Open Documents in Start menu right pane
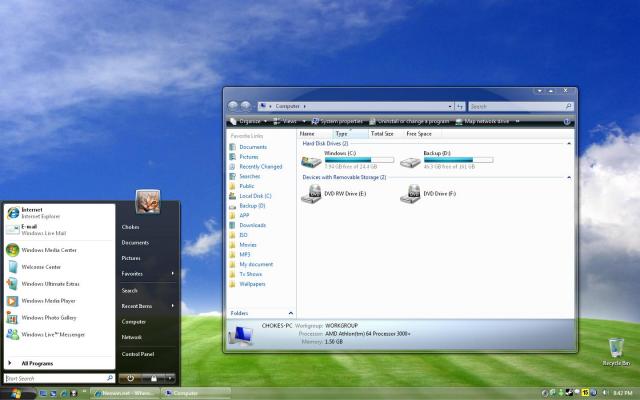 [x=135, y=242]
